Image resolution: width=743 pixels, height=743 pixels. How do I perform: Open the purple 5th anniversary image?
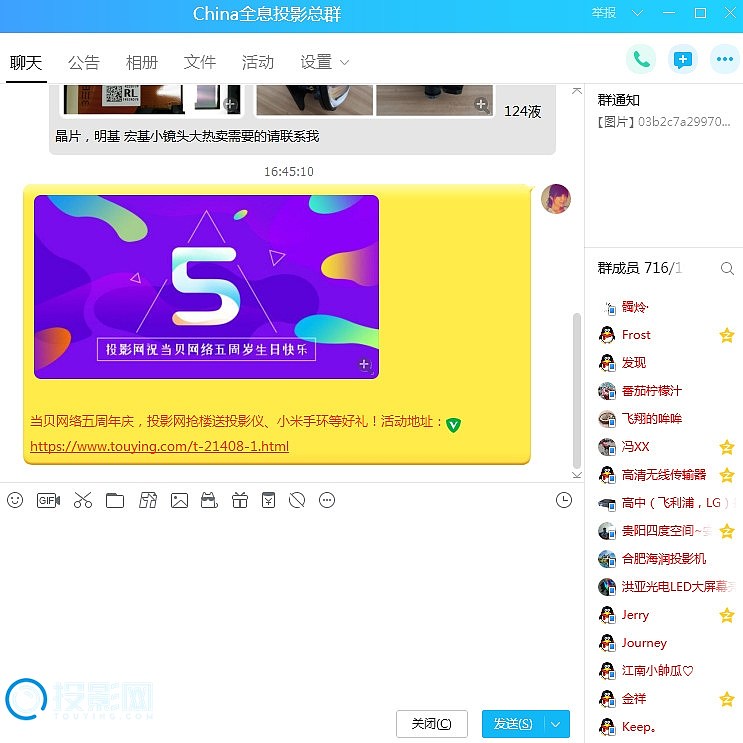pos(206,287)
